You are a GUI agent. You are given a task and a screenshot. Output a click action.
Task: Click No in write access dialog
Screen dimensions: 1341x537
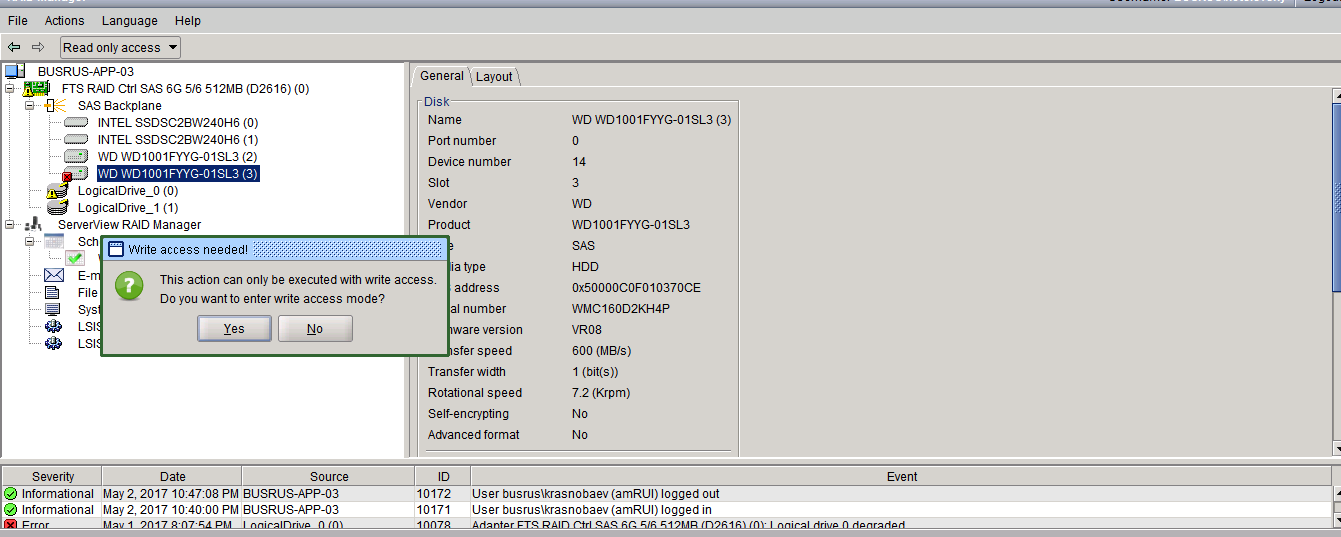point(315,329)
